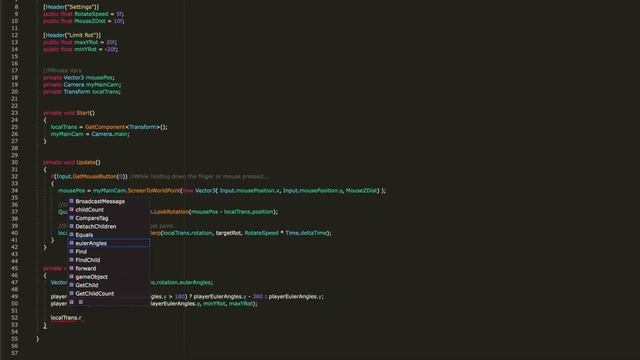Screen dimensions: 640x360
Task: Select GetChild from suggestion list
Action: click(109, 285)
